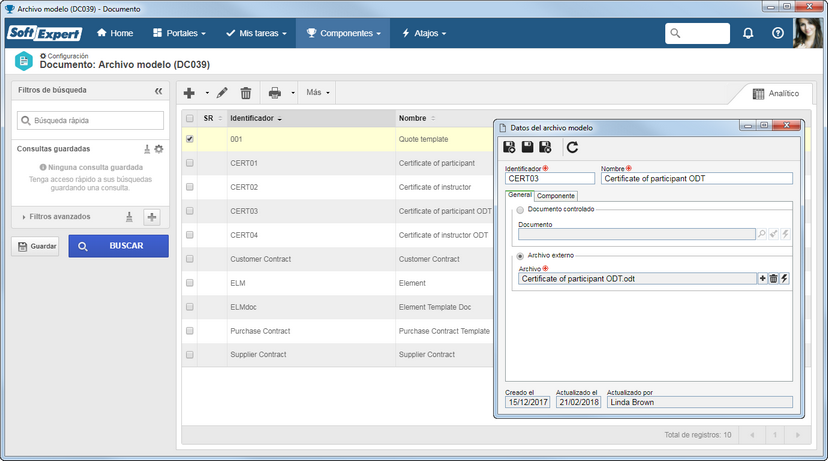Check the ELM row checkbox

(x=190, y=283)
